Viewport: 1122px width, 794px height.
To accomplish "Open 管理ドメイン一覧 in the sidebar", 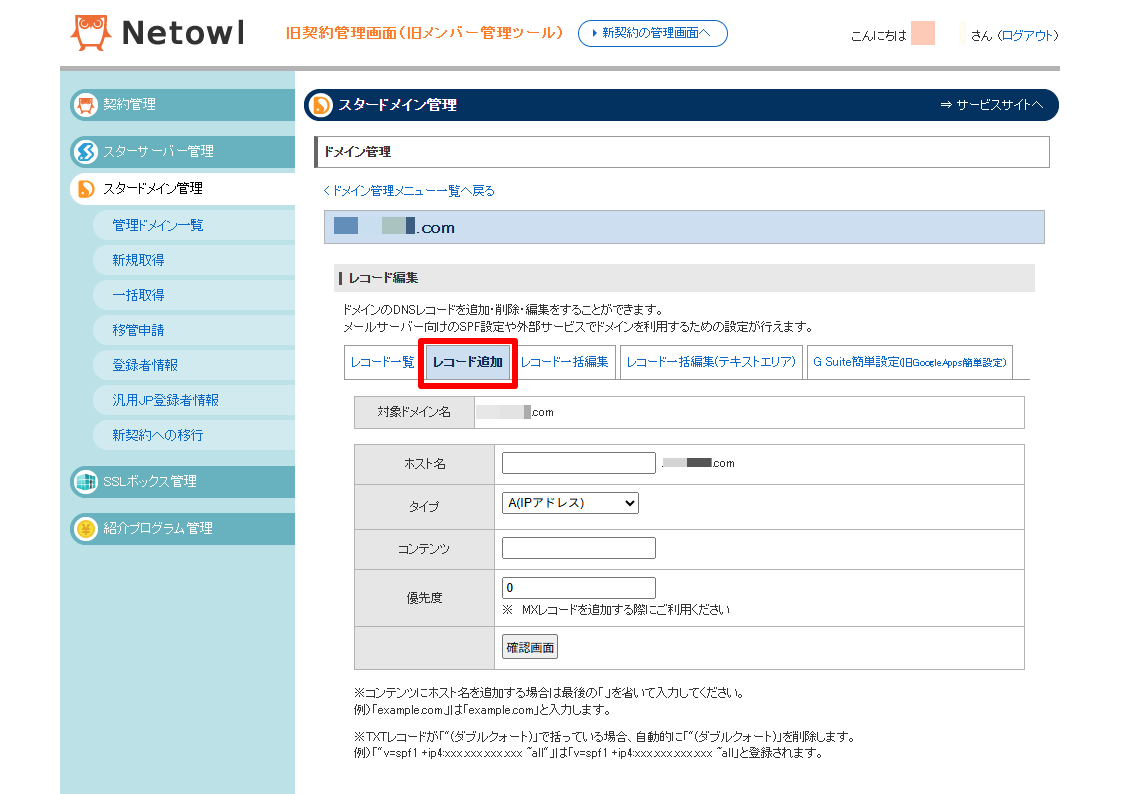I will [x=158, y=226].
